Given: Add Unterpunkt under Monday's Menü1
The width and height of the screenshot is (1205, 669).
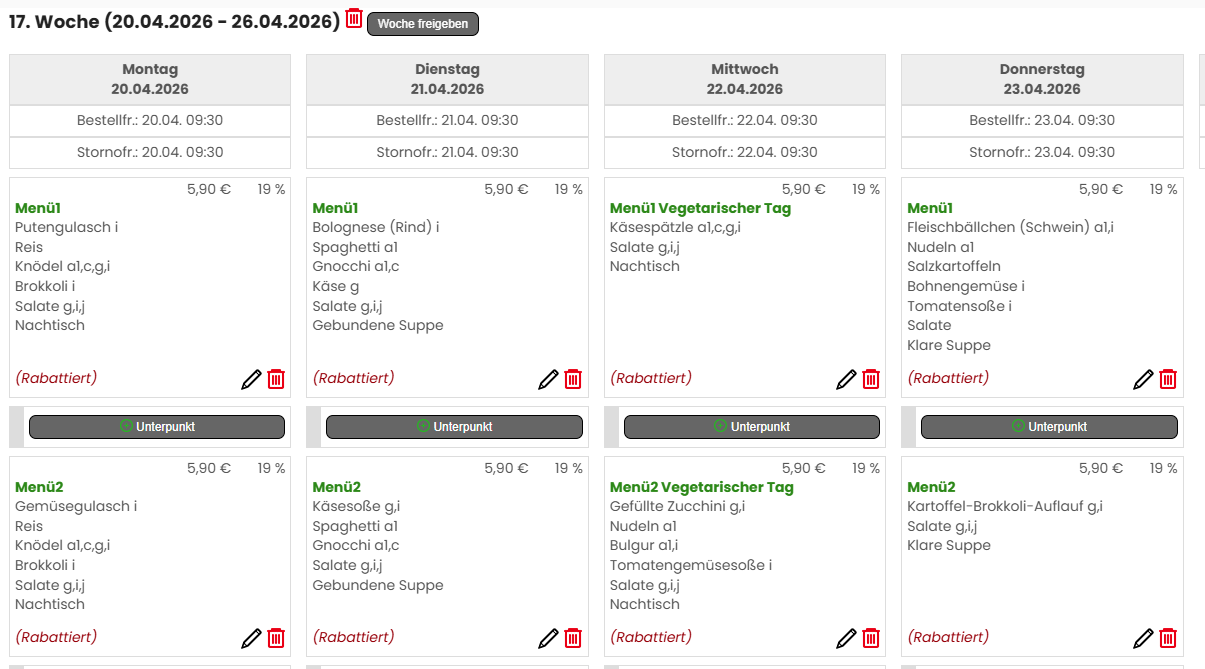Looking at the screenshot, I should pyautogui.click(x=157, y=427).
